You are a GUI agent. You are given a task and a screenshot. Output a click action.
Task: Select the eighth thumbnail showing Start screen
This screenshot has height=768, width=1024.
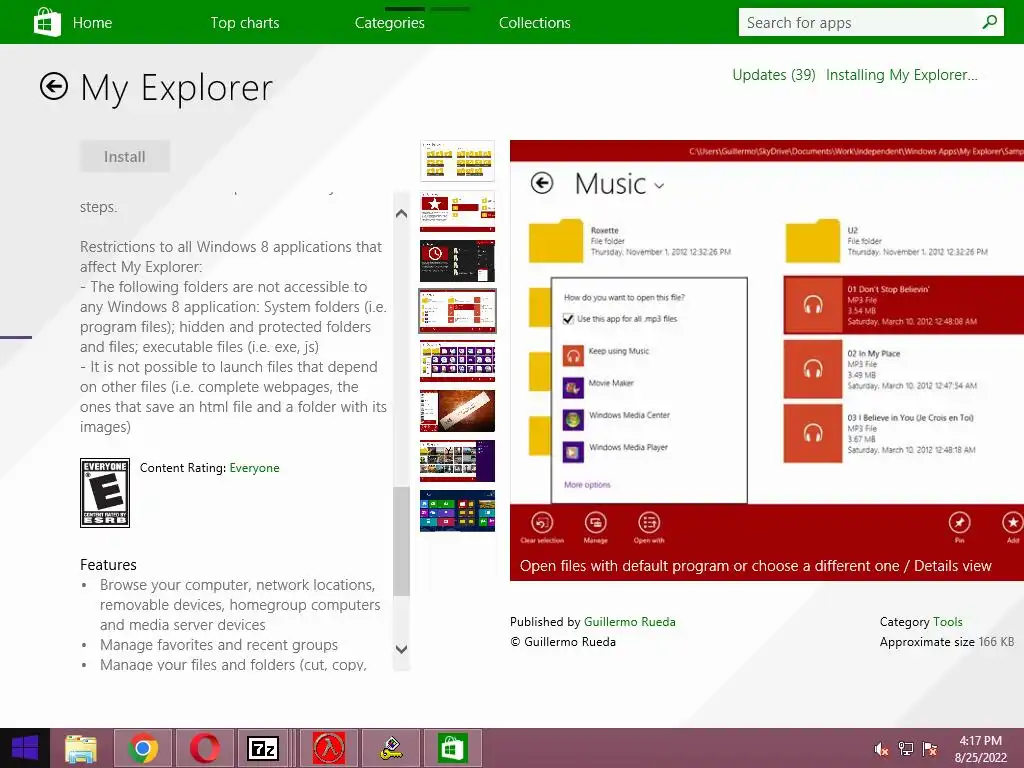[457, 511]
